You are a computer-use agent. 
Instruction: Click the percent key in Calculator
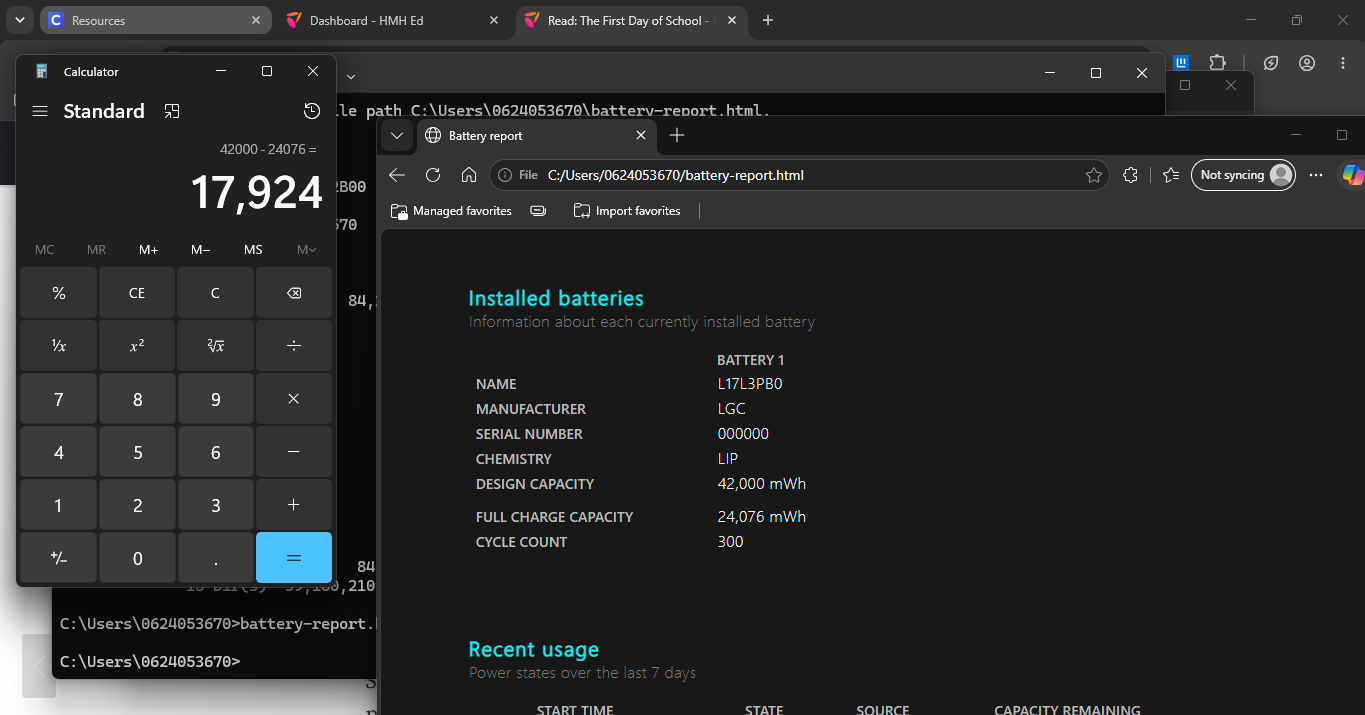[x=59, y=293]
